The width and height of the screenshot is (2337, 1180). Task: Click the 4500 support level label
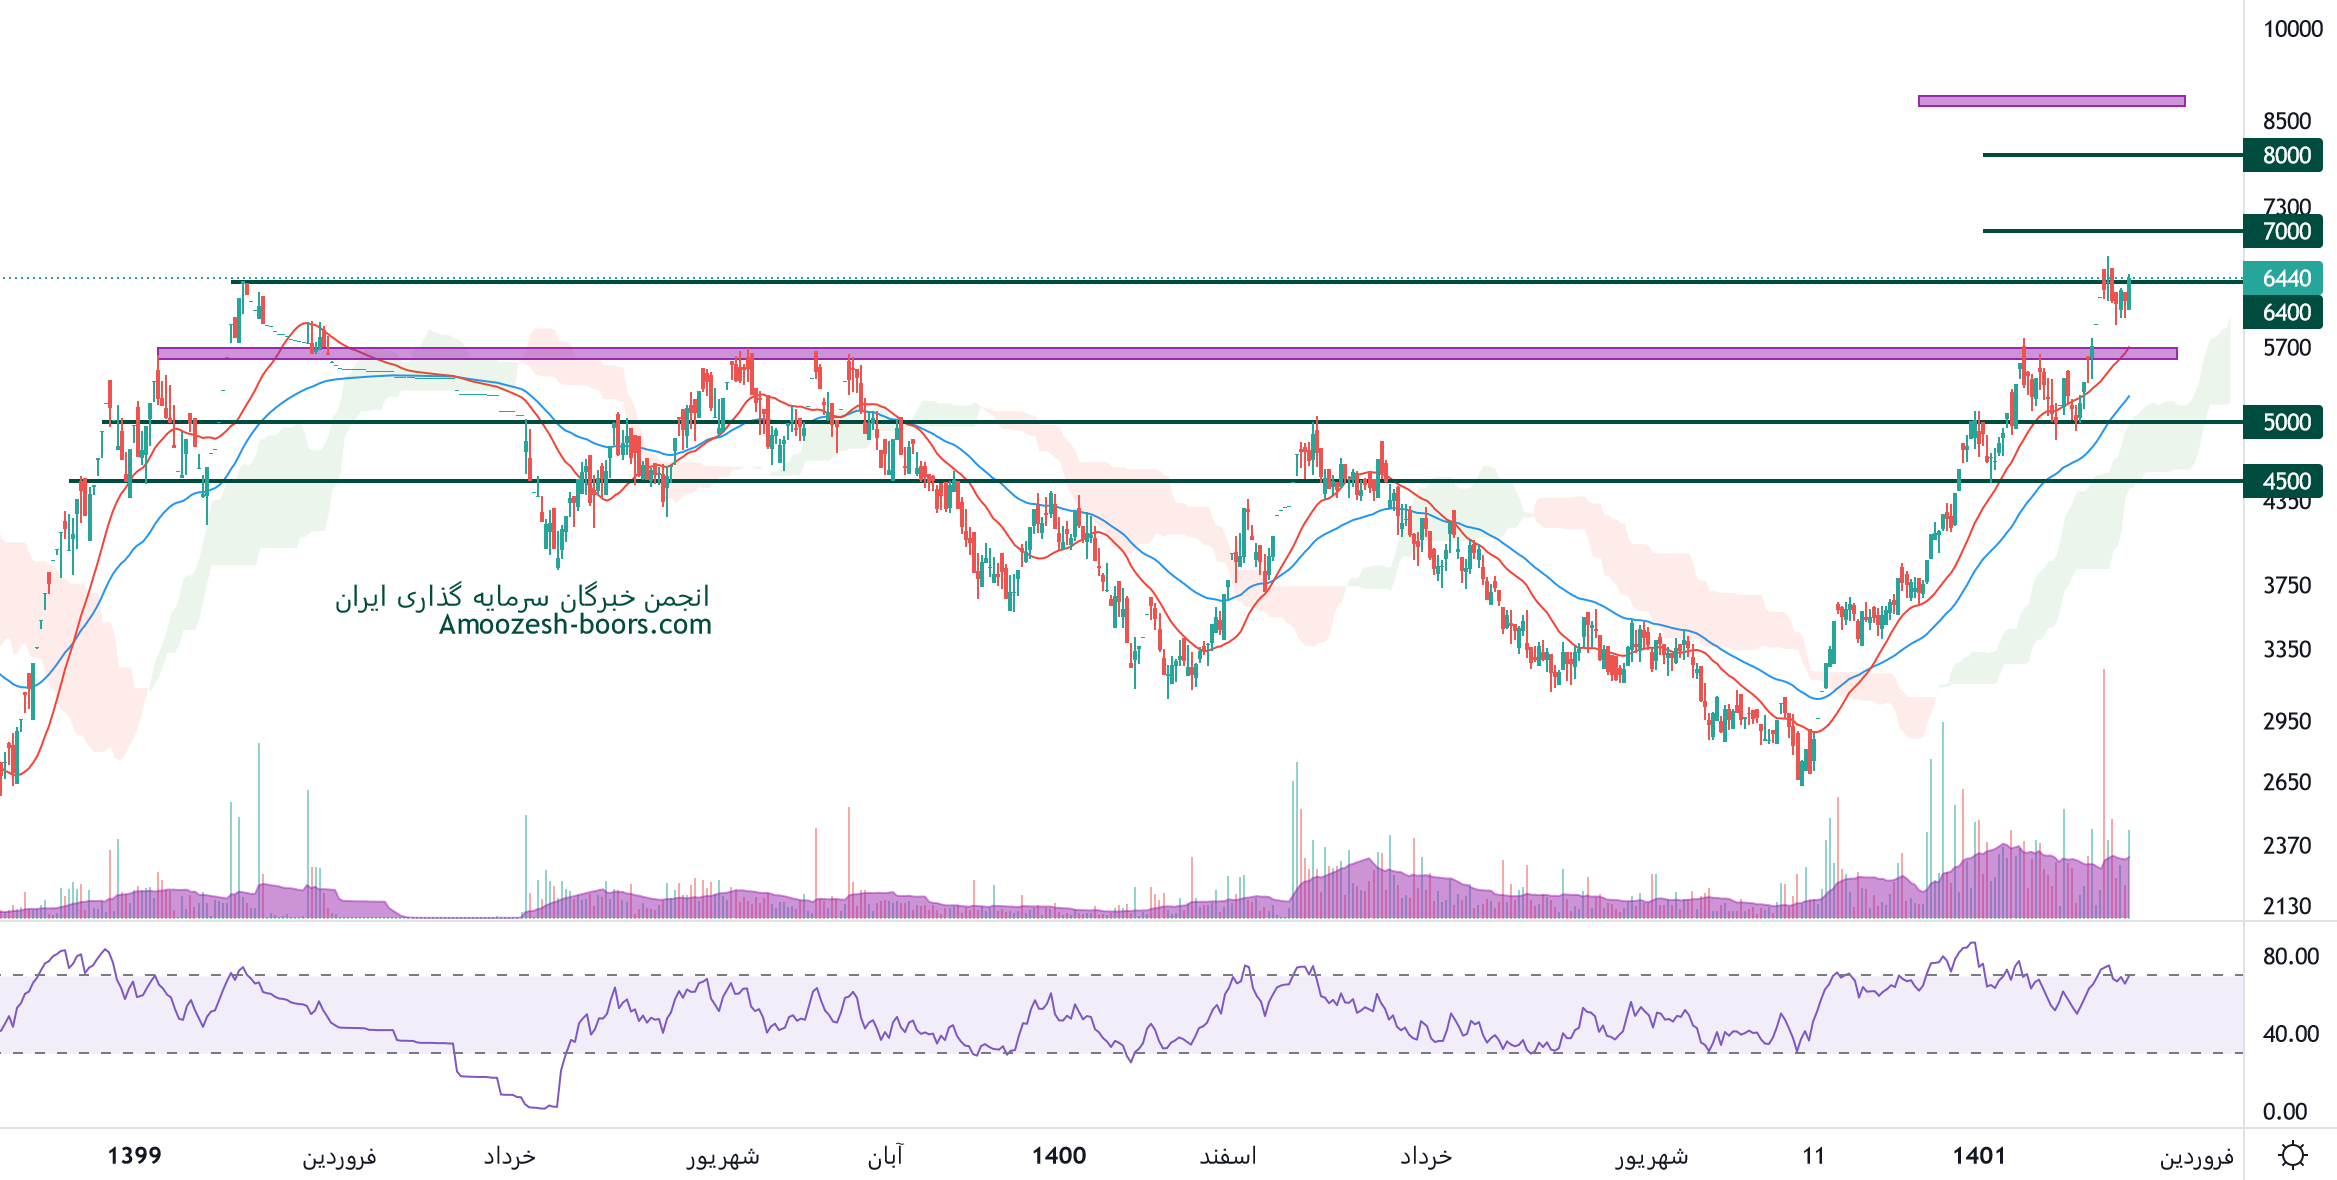2285,481
